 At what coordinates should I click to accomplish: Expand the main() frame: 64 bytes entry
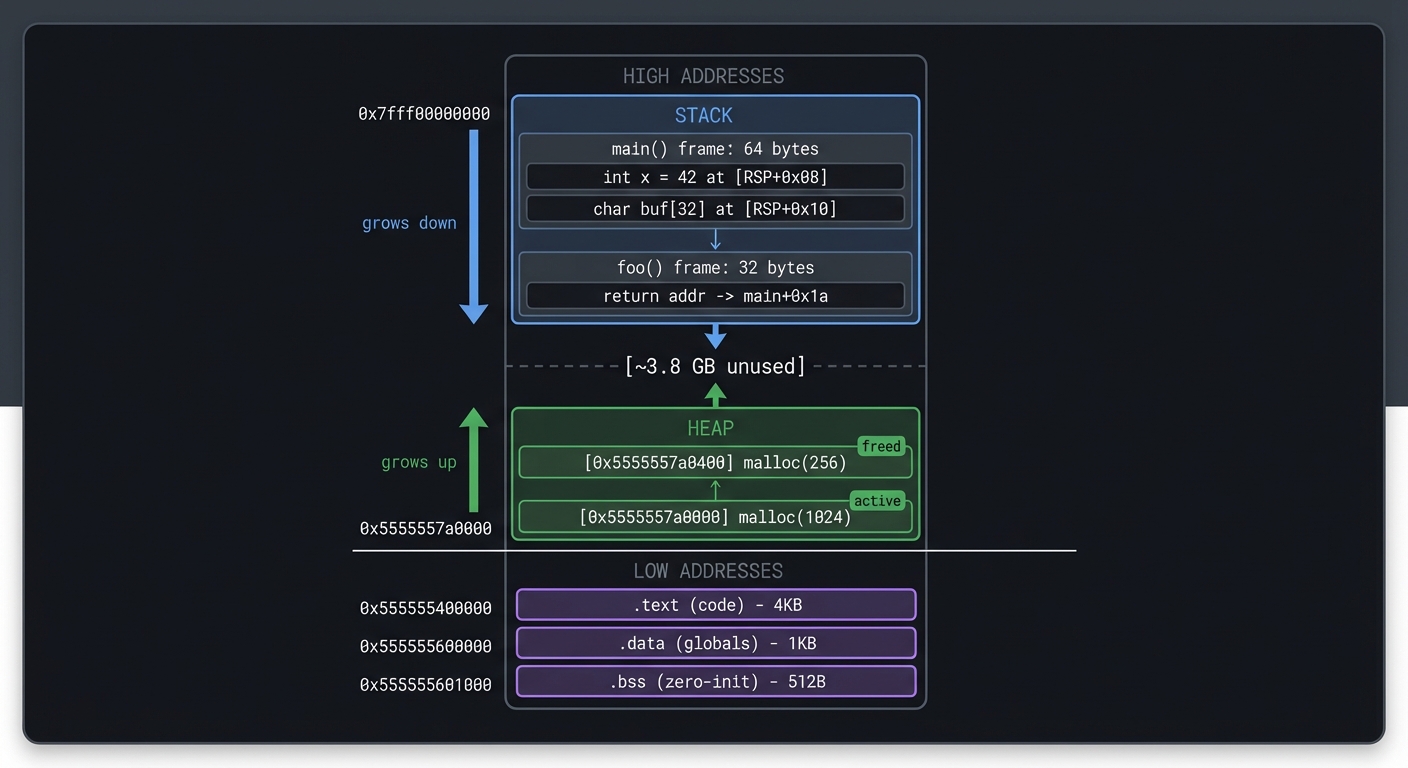pos(715,148)
